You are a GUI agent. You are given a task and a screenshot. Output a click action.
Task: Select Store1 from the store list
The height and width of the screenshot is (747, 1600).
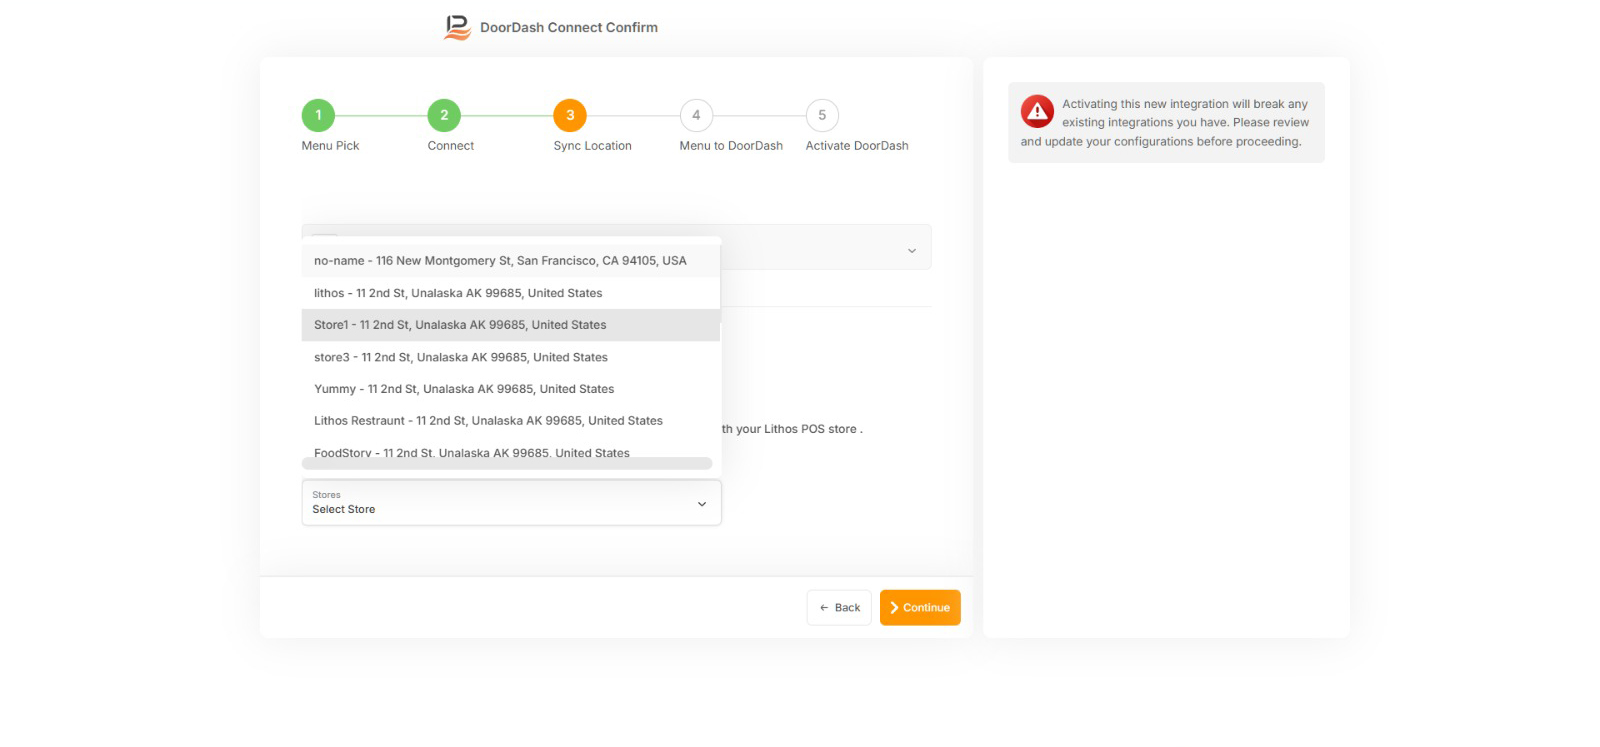460,325
